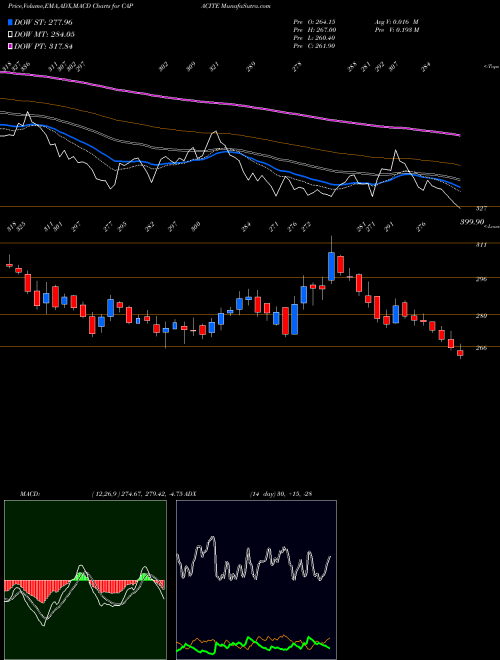500x660 pixels.
Task: Click the MACD values '(12,26,9) 274.67, 279.42, -4.75'
Action: click(138, 494)
